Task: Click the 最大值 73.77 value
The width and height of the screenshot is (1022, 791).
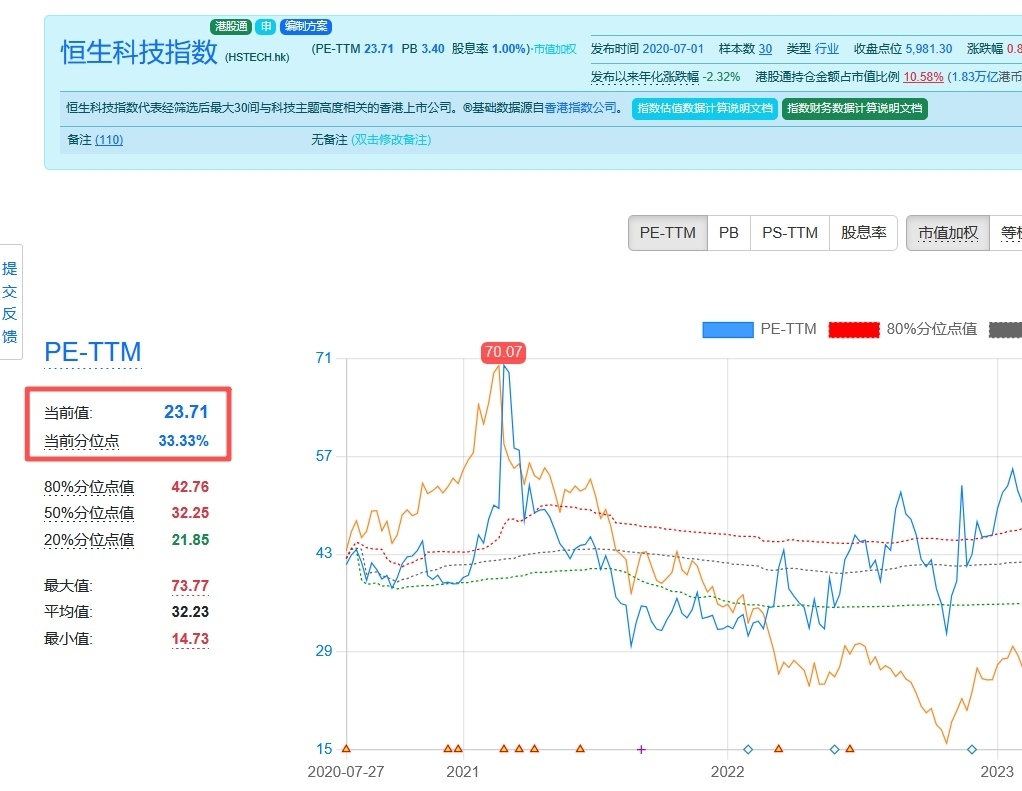Action: [190, 586]
